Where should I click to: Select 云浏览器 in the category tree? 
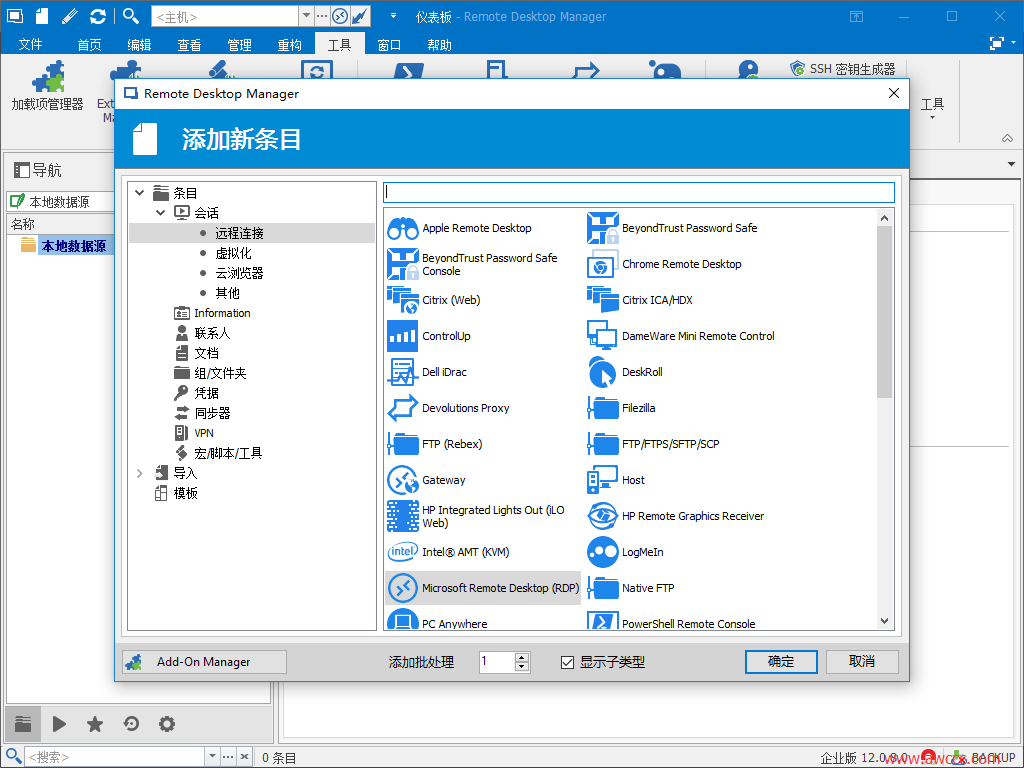pyautogui.click(x=239, y=273)
